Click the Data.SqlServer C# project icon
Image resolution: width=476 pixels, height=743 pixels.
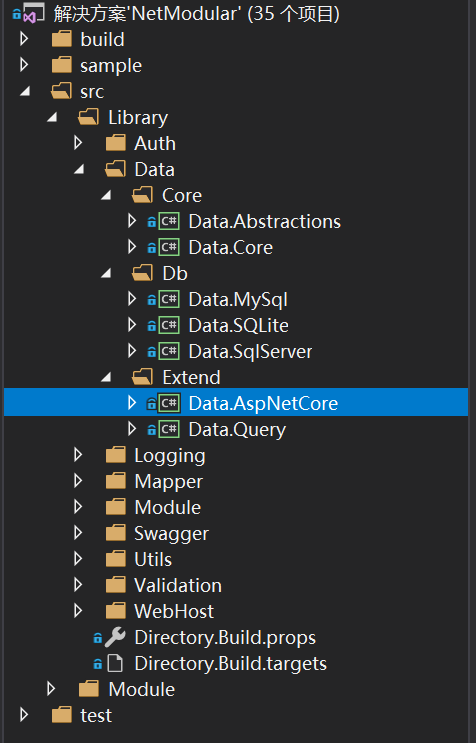(x=169, y=351)
